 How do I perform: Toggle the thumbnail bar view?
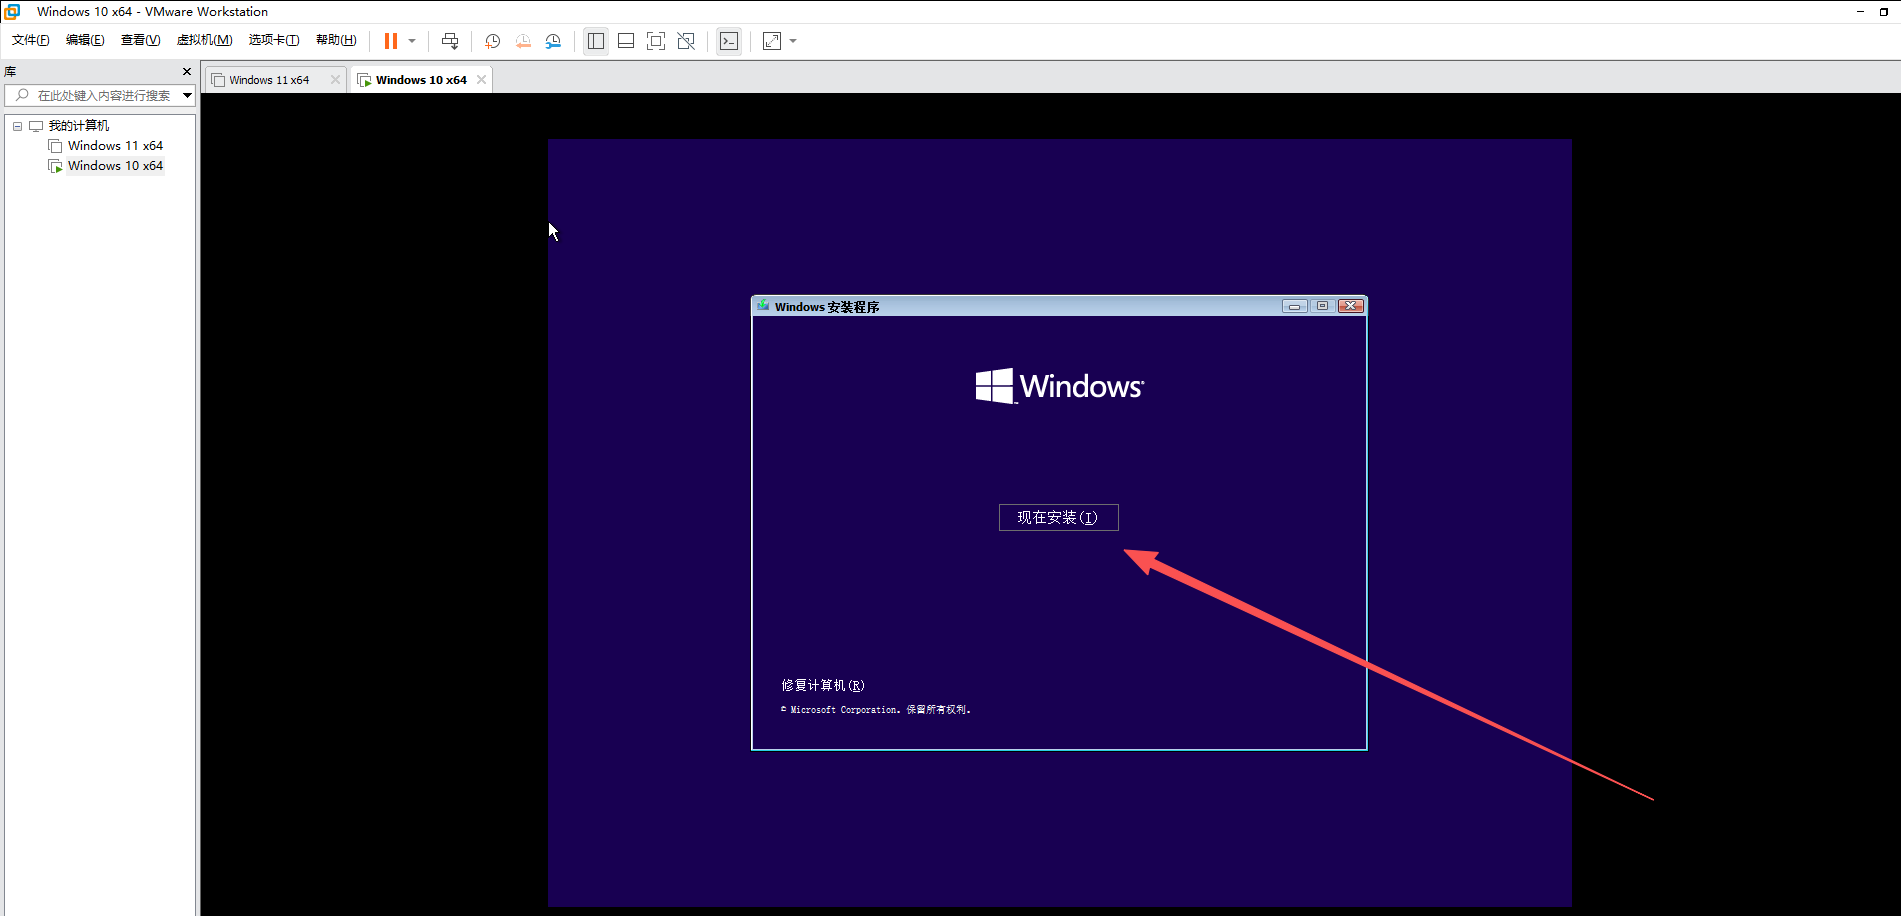point(626,41)
